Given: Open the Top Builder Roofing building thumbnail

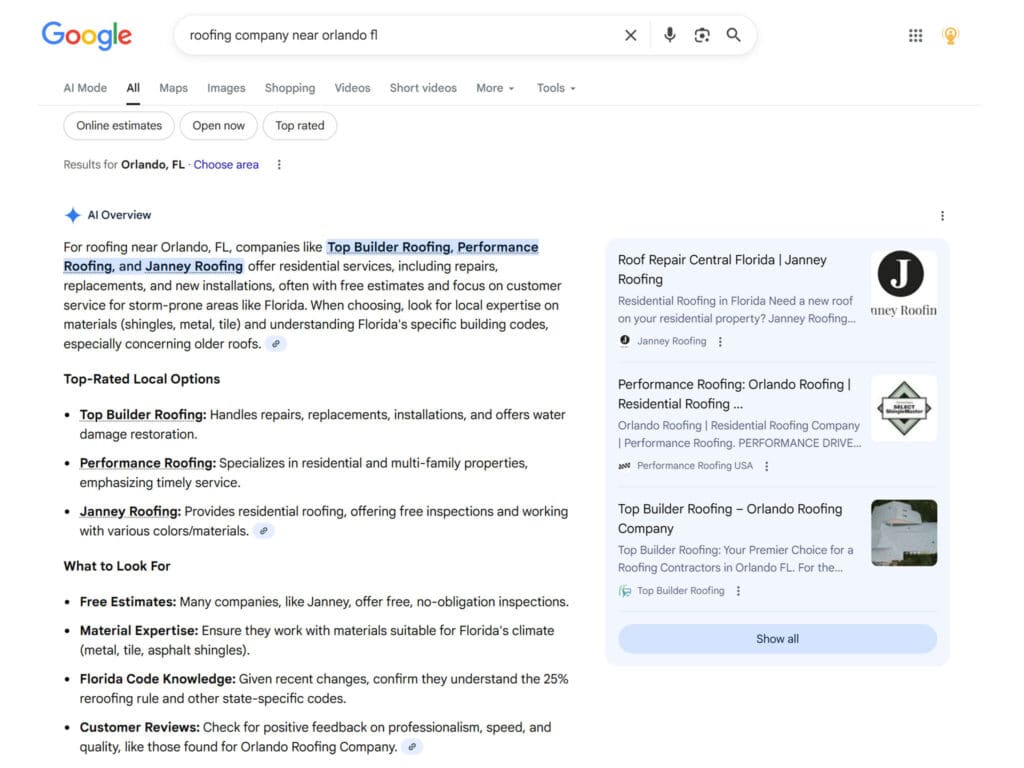Looking at the screenshot, I should tap(904, 533).
